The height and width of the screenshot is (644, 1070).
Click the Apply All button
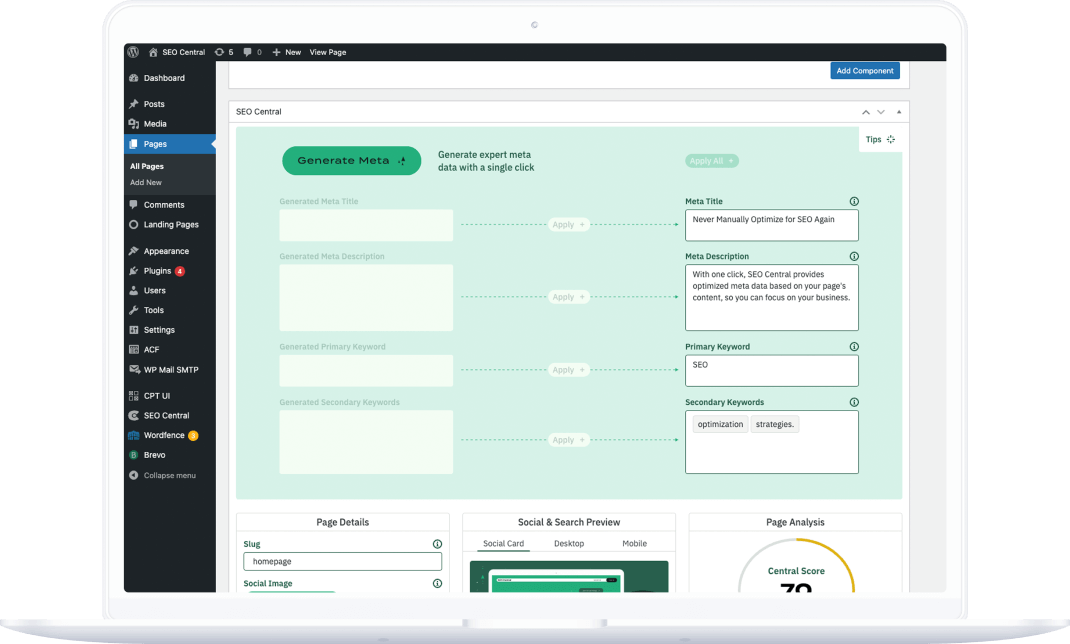click(x=712, y=161)
